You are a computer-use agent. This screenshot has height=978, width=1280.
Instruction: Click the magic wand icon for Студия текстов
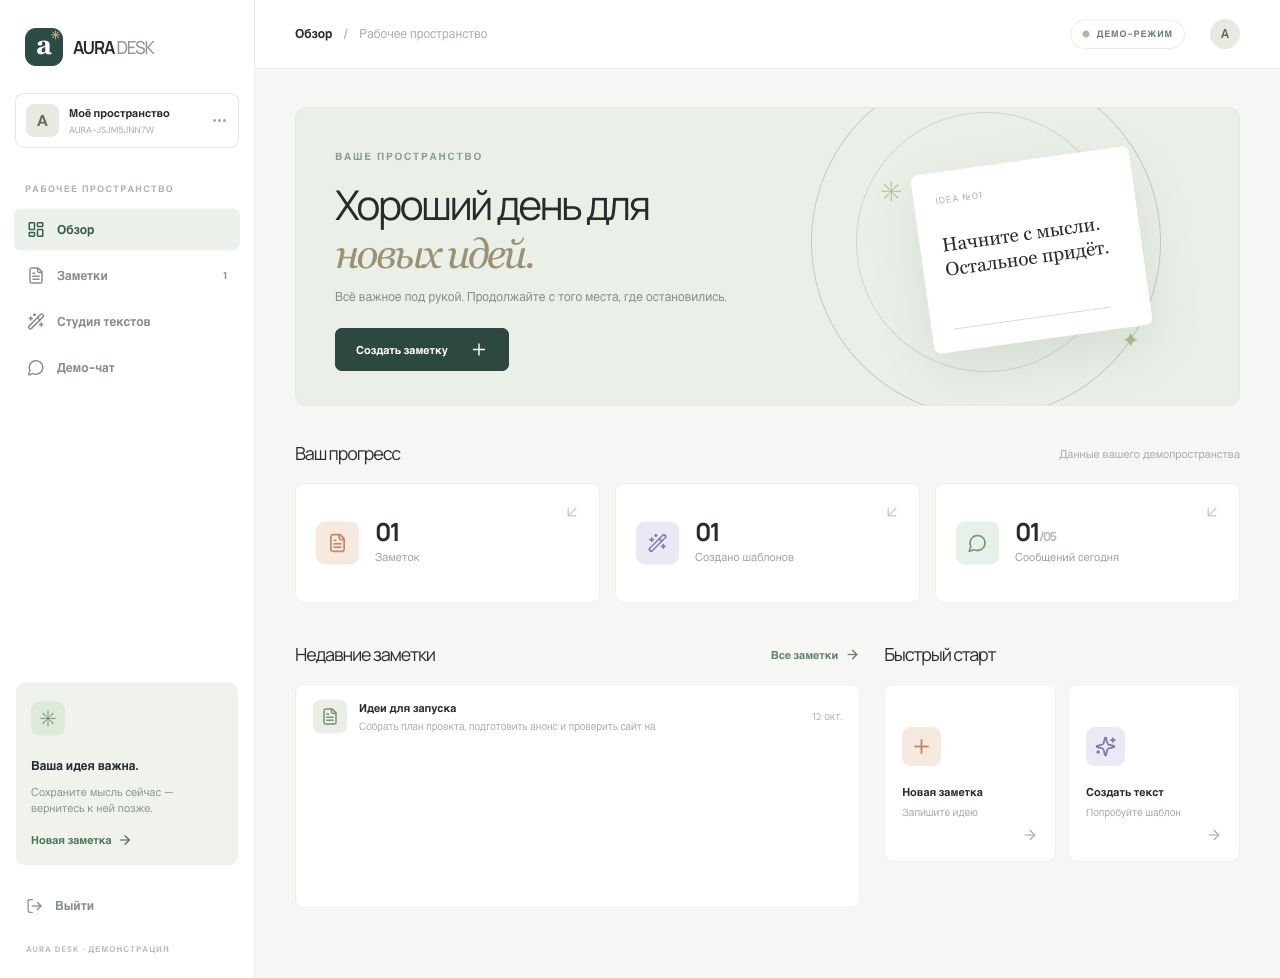[x=36, y=322]
